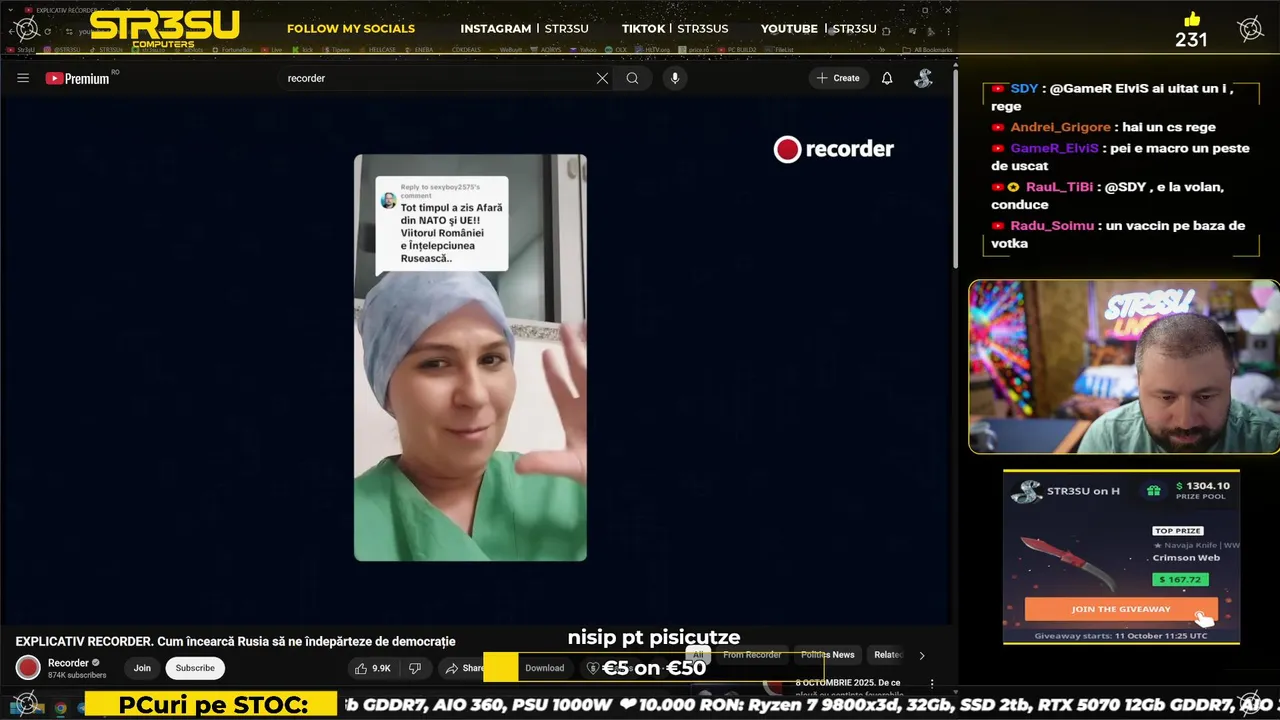
Task: Select the From Recorder chip
Action: (752, 655)
